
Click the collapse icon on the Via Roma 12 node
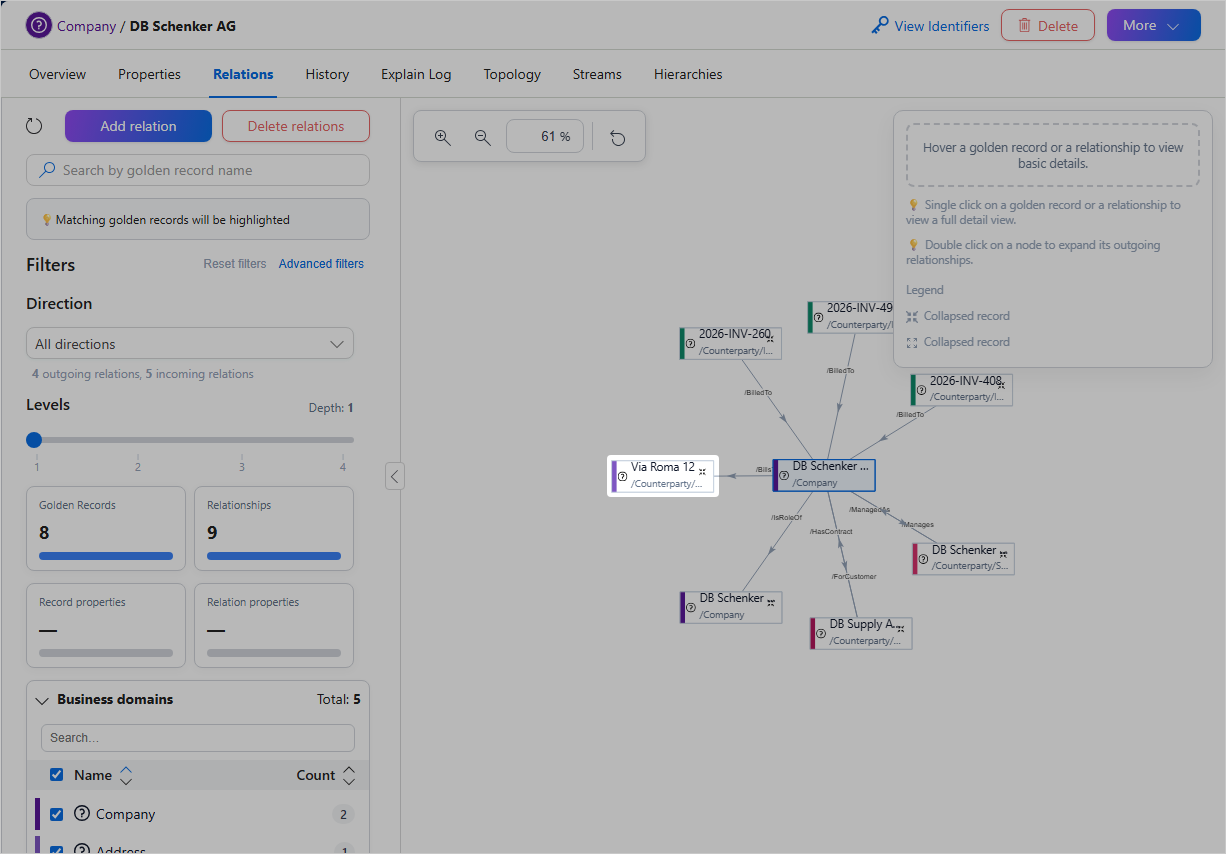[702, 471]
